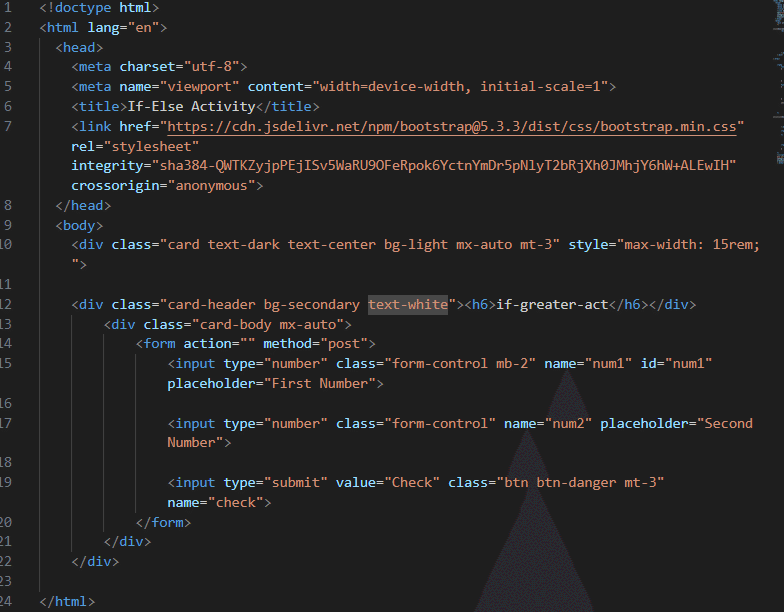Click line number 24 in gutter
Viewport: 784px width, 612px height.
[6, 601]
